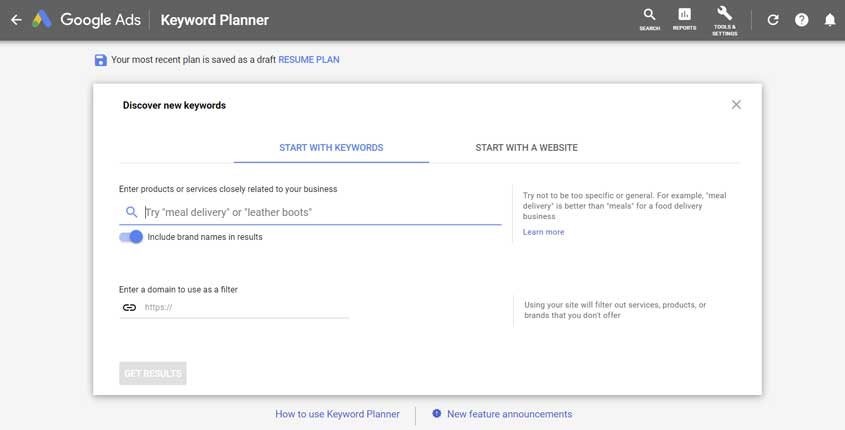Open the Search tool in the header
Viewport: 845px width, 430px height.
point(649,19)
